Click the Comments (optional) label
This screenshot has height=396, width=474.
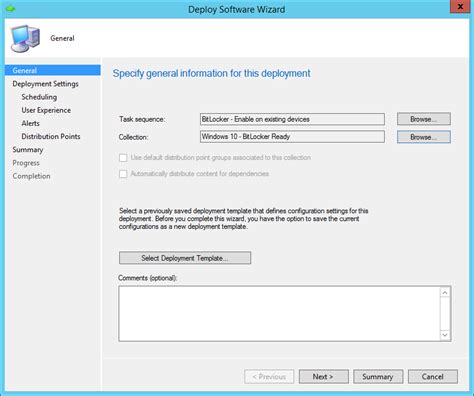click(148, 278)
